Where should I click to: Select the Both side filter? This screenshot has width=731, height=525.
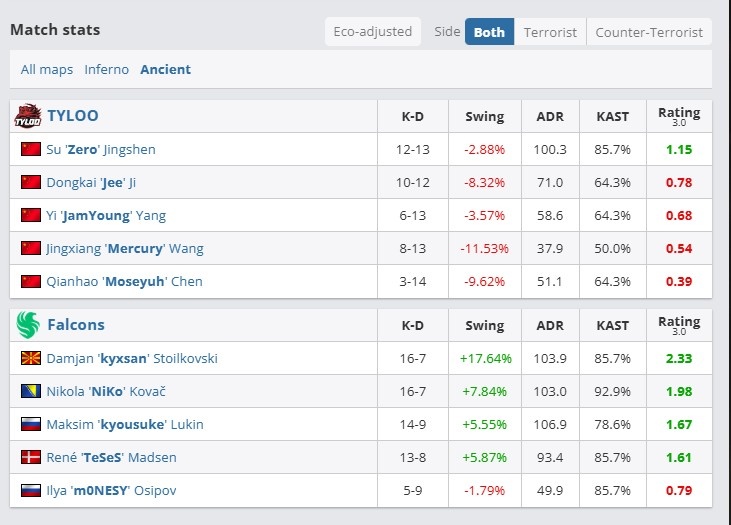489,32
